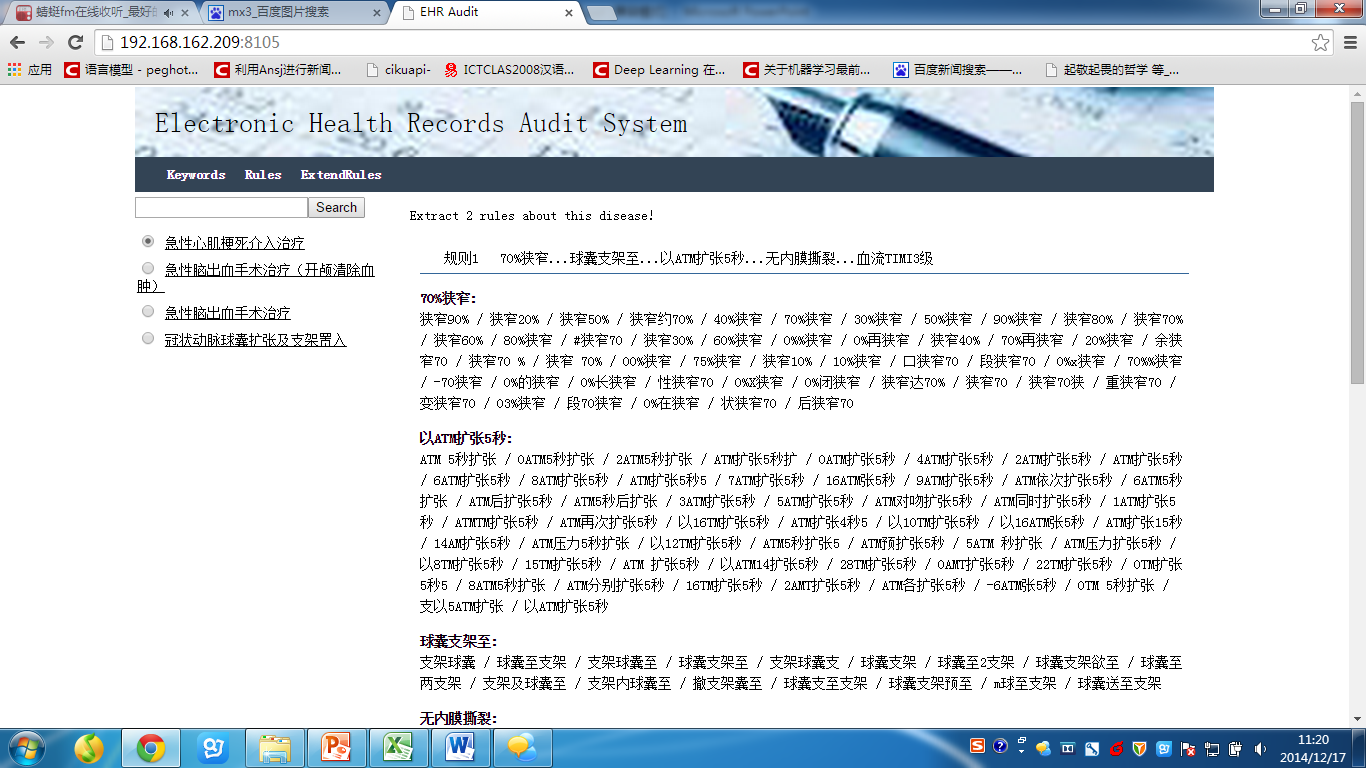Open the Deep Learning bookmark link
Viewport: 1366px width, 768px height.
coord(659,70)
